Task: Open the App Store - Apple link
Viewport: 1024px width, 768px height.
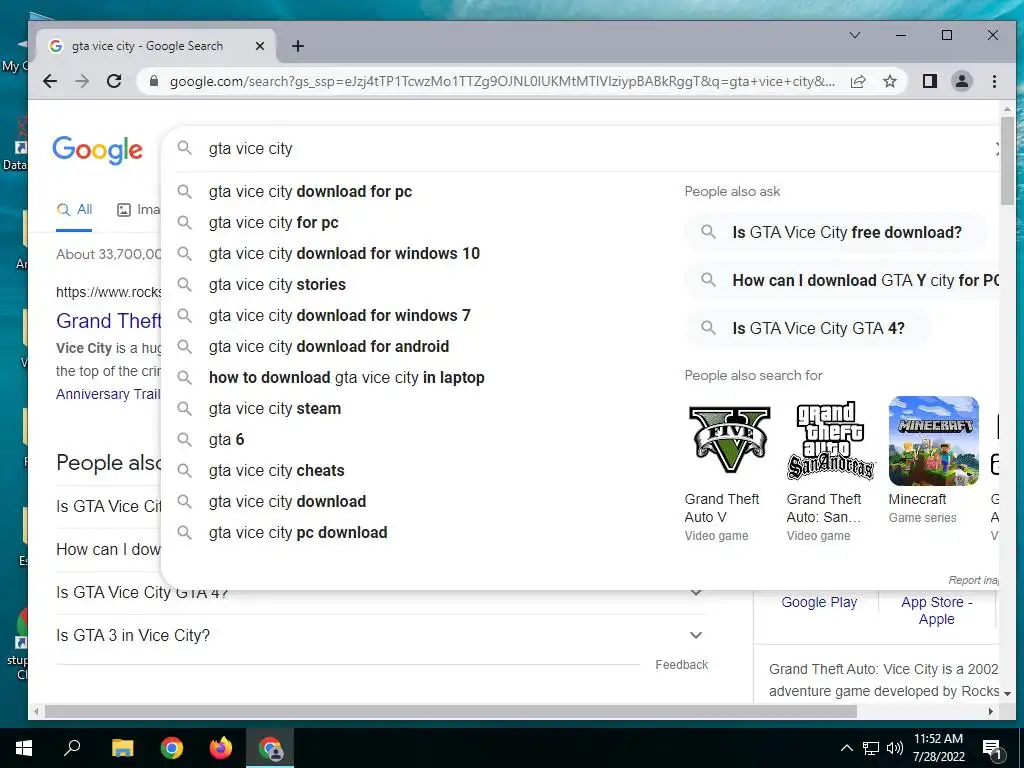Action: (936, 611)
